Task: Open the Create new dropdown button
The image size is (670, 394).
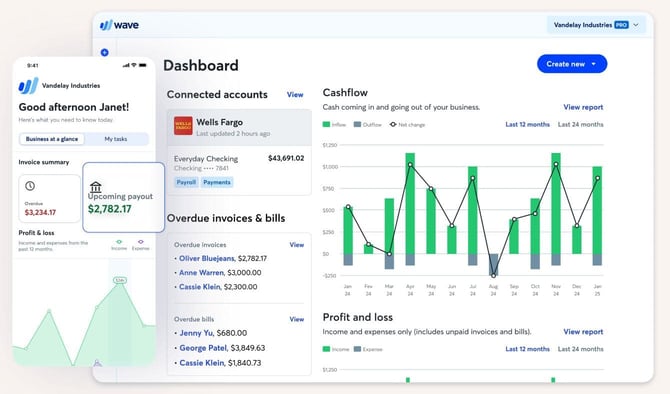Action: click(572, 64)
